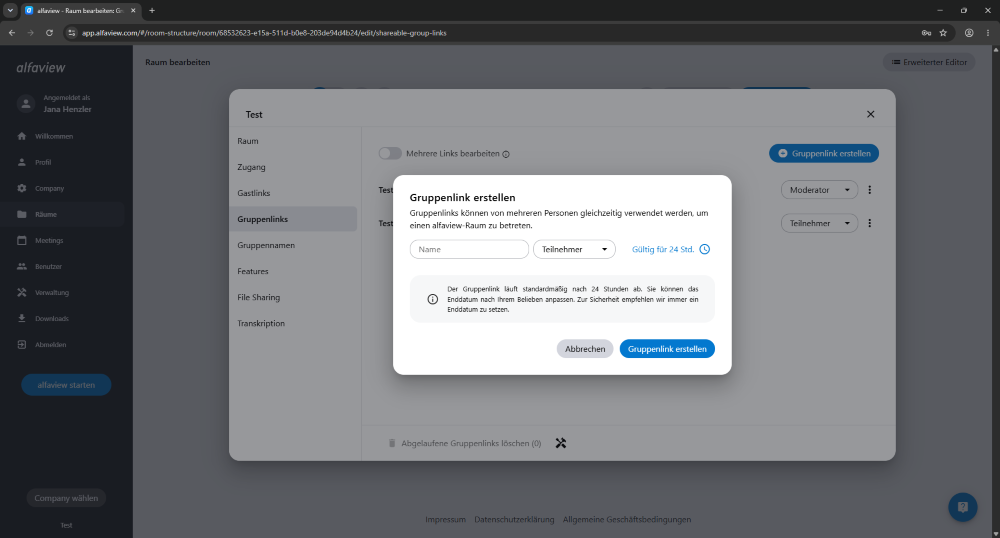Open options menu for Teilnehmer link row
The height and width of the screenshot is (538, 1000).
[870, 223]
